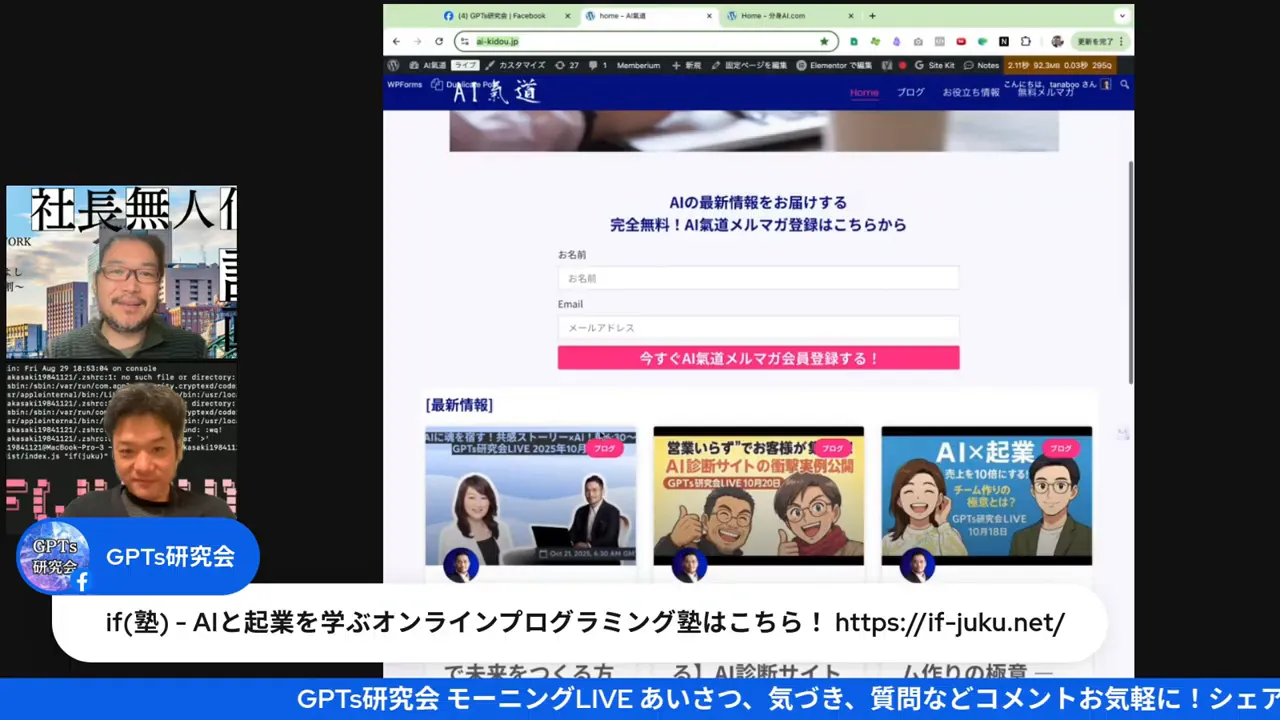Open the Notion extension icon

pyautogui.click(x=1004, y=42)
